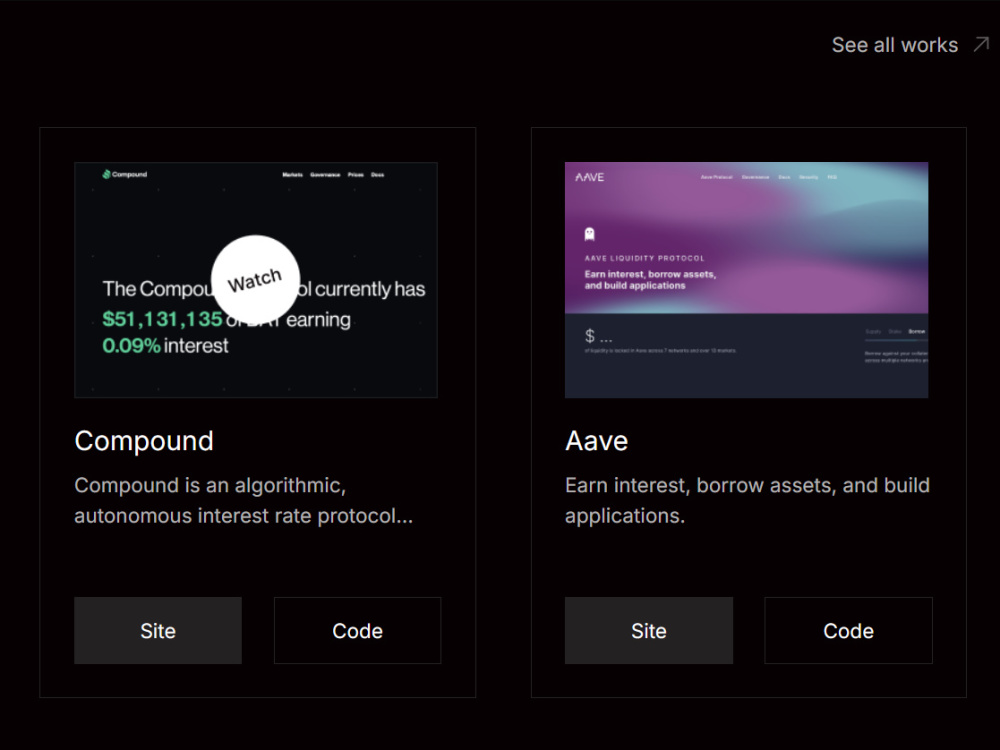This screenshot has width=1000, height=750.
Task: Open the Aave project thumbnail
Action: point(746,280)
